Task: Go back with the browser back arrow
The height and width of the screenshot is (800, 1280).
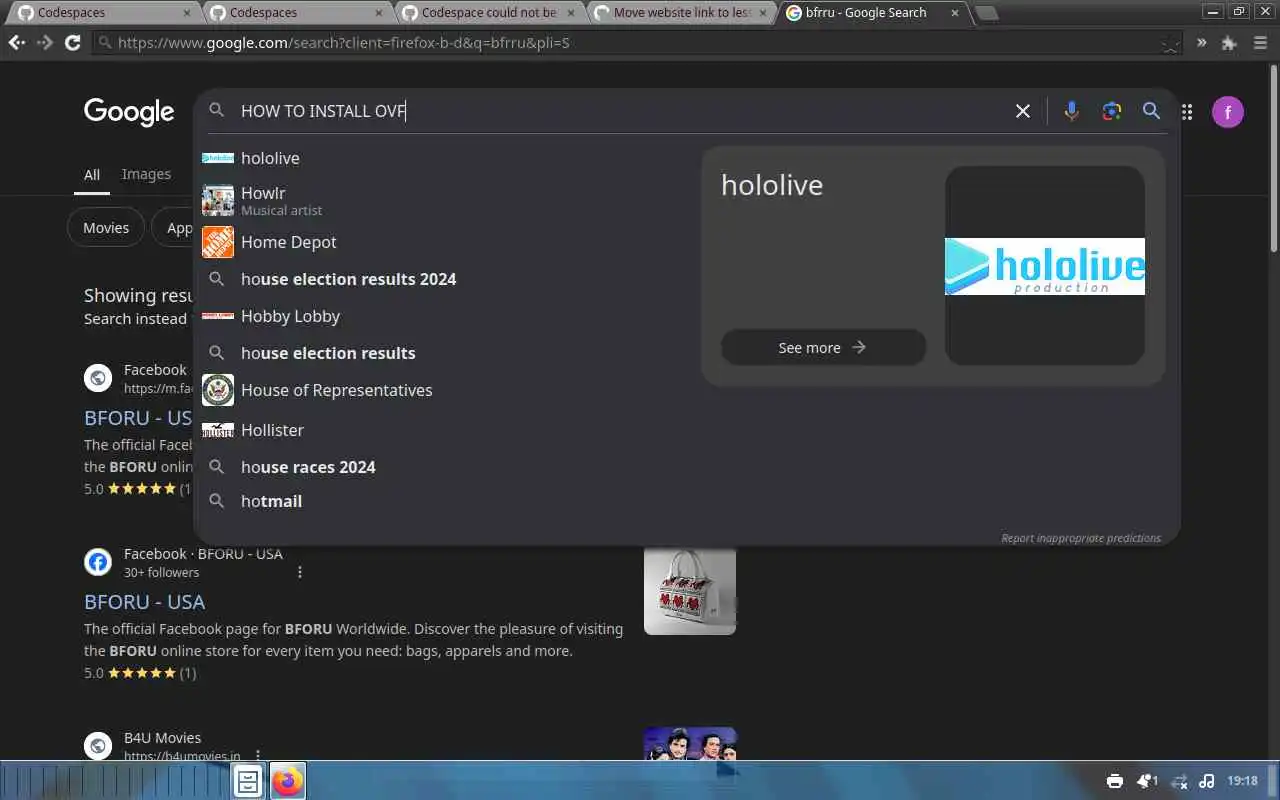Action: click(x=17, y=43)
